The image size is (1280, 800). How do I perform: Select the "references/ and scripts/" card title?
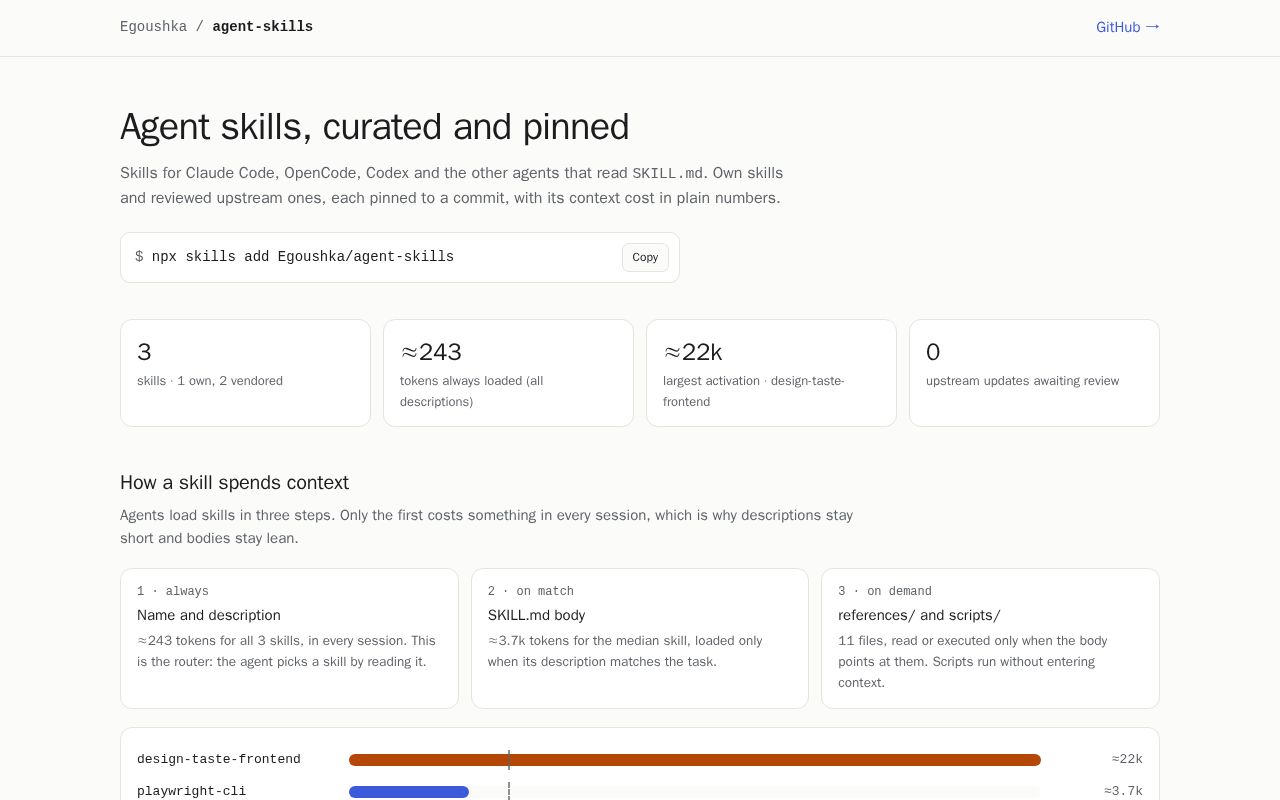(x=919, y=615)
